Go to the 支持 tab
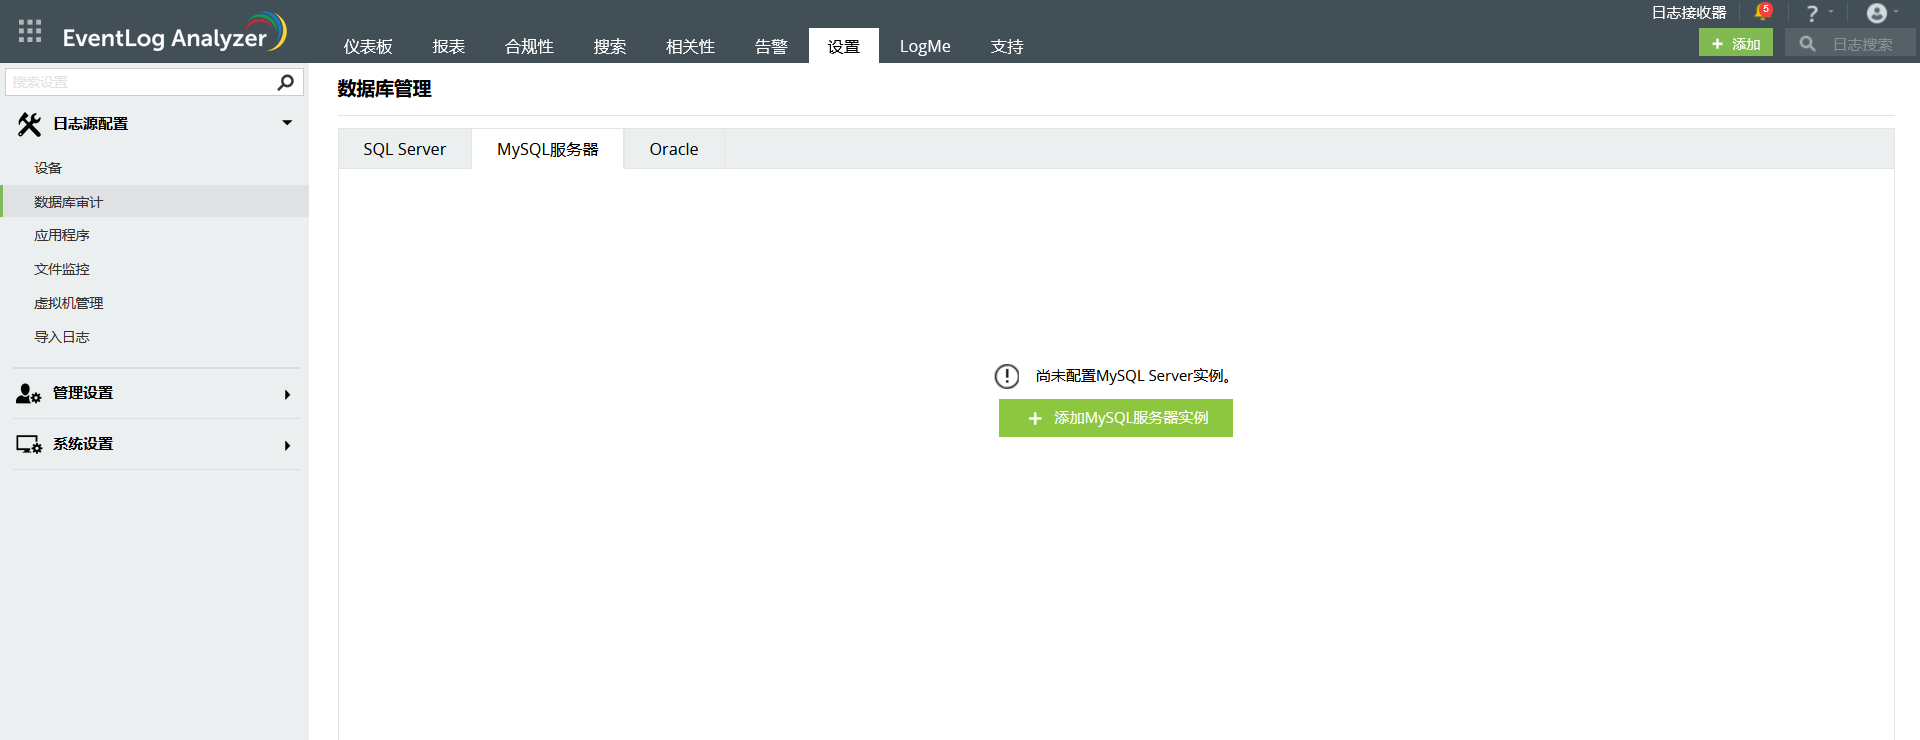The image size is (1920, 740). tap(1007, 46)
